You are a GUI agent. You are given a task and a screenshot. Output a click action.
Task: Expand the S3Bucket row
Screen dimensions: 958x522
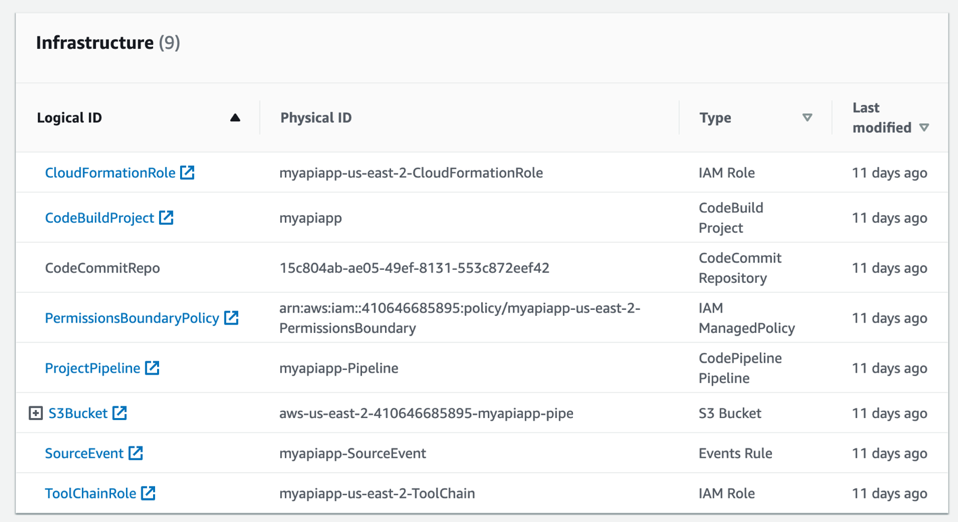[35, 413]
